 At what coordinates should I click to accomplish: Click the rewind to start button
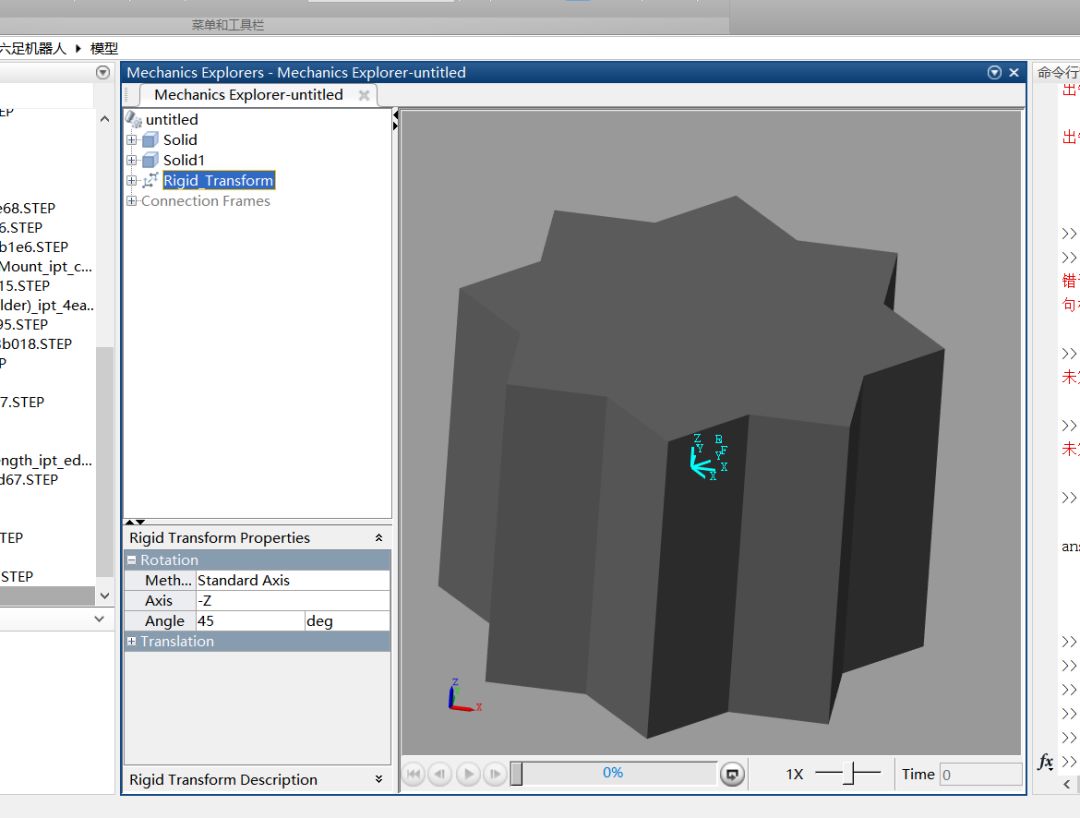[413, 774]
